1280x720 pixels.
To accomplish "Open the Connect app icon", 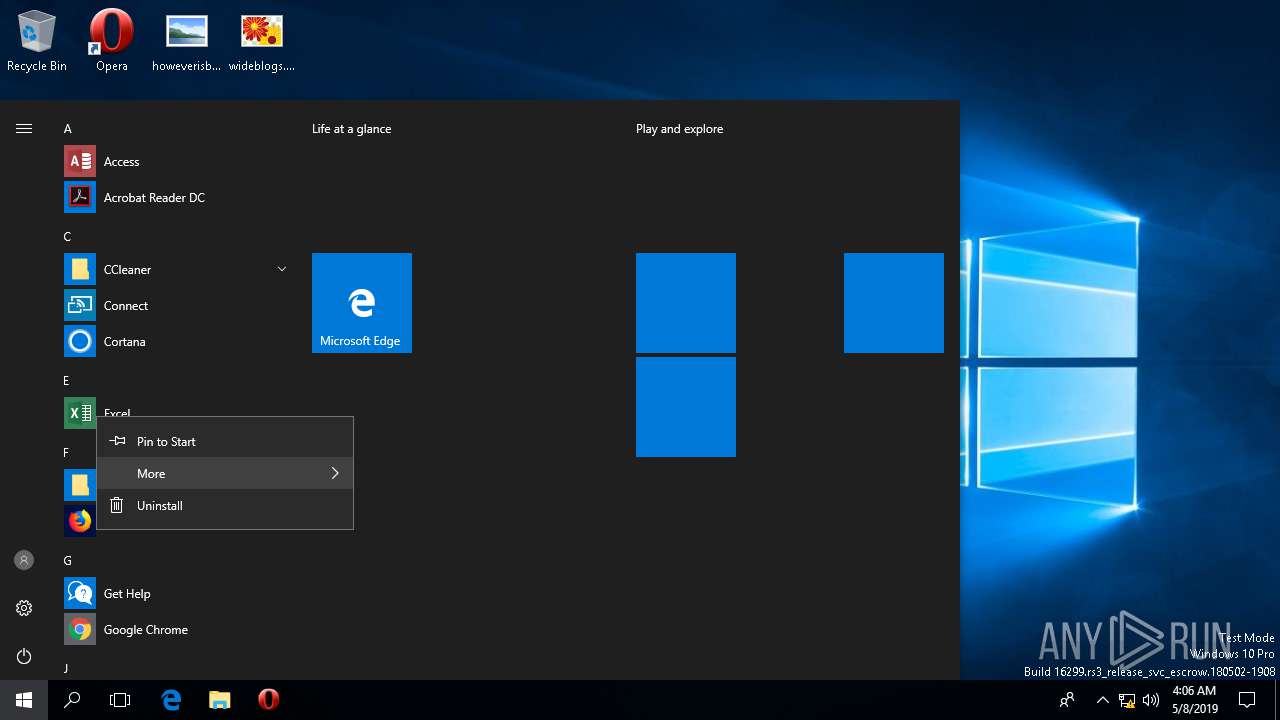I will 80,305.
